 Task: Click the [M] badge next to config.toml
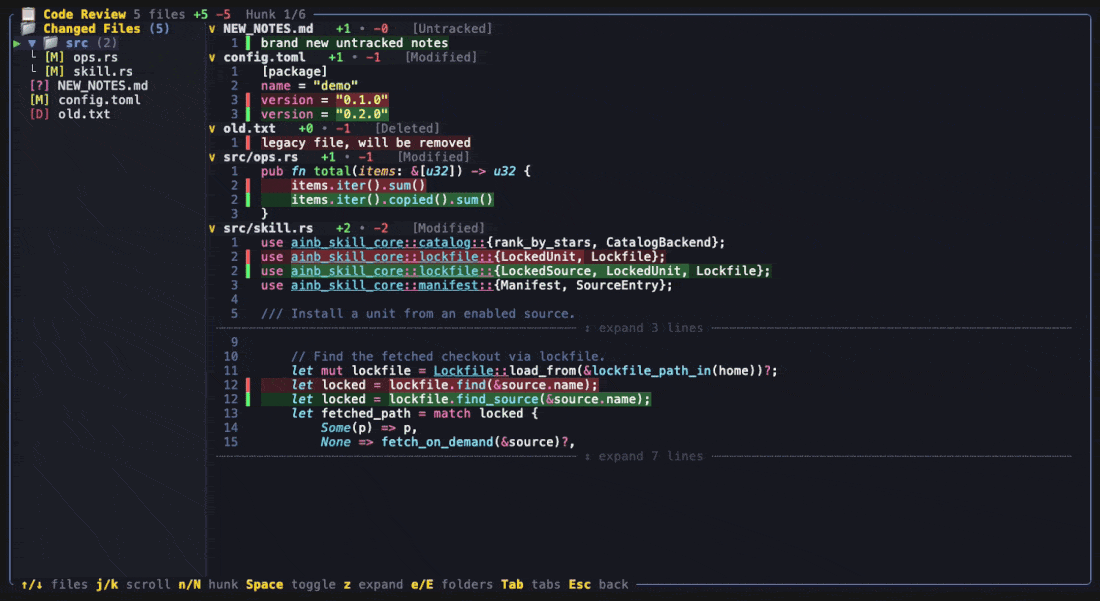(x=39, y=100)
